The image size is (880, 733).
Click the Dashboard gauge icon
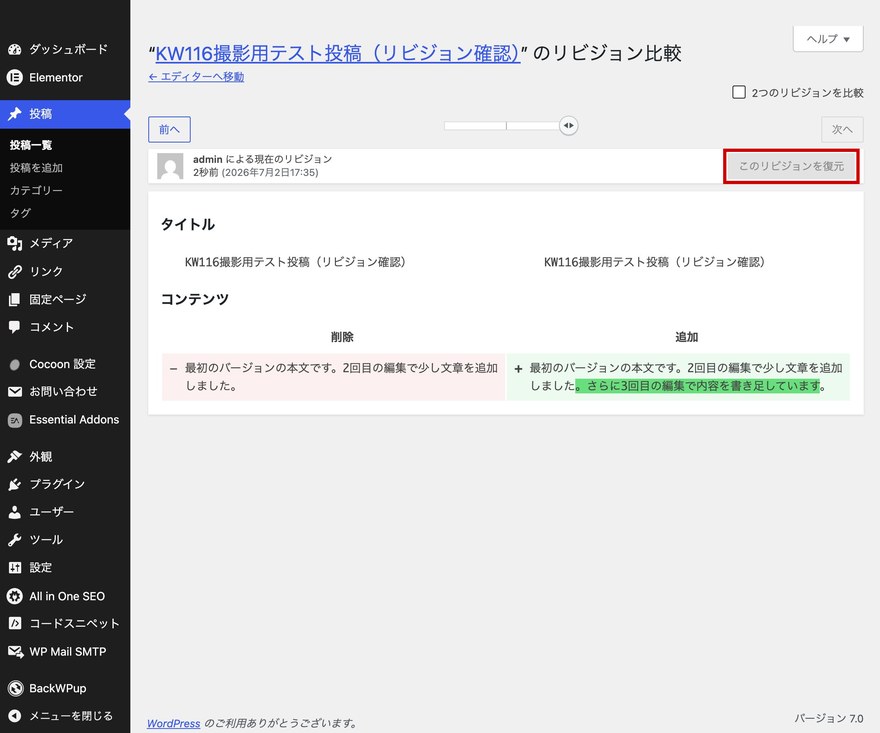[x=15, y=49]
